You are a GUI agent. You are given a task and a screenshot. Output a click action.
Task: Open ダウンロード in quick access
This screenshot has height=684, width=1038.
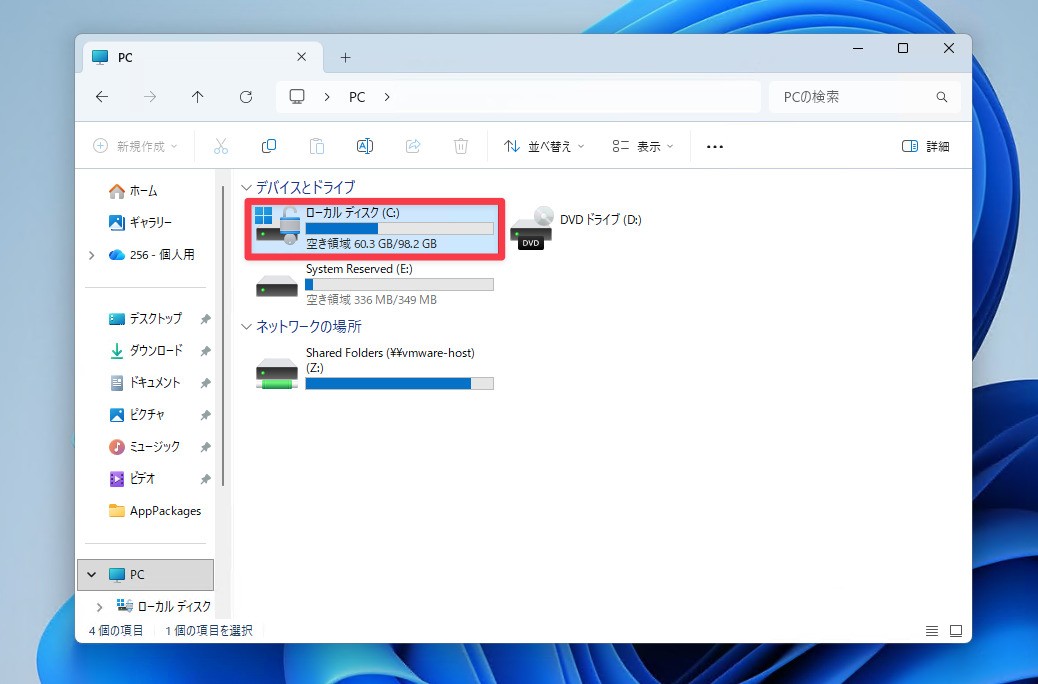pos(146,350)
